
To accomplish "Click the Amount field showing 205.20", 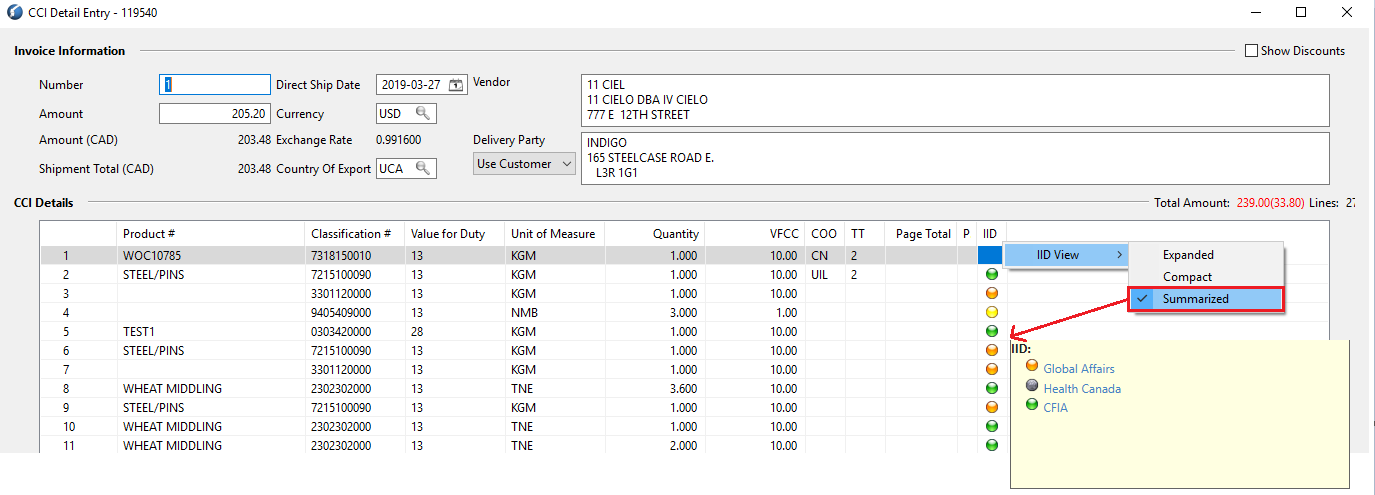I will tap(215, 114).
